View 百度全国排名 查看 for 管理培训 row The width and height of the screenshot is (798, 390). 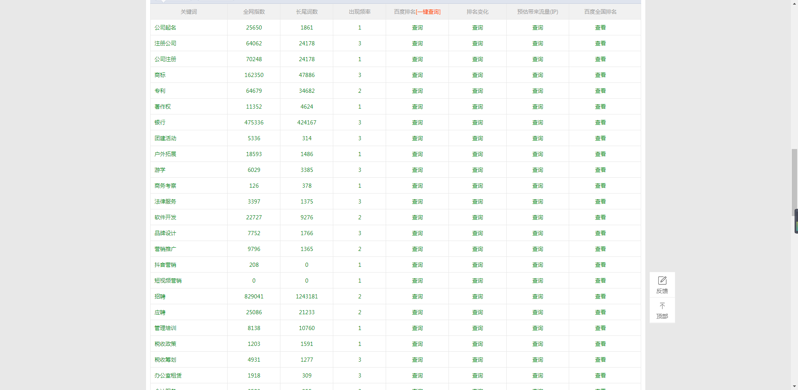601,328
